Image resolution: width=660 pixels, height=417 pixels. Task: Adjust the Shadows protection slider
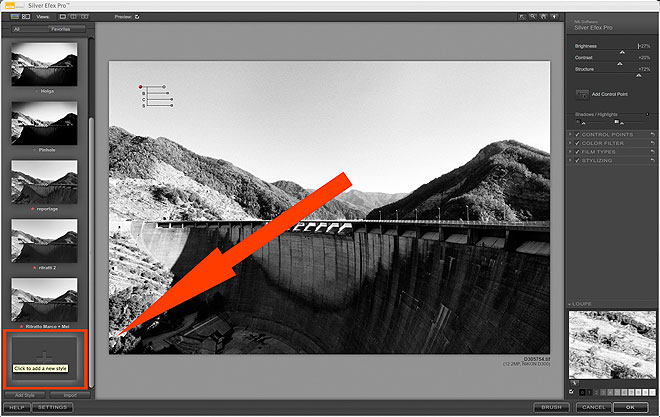pyautogui.click(x=583, y=123)
